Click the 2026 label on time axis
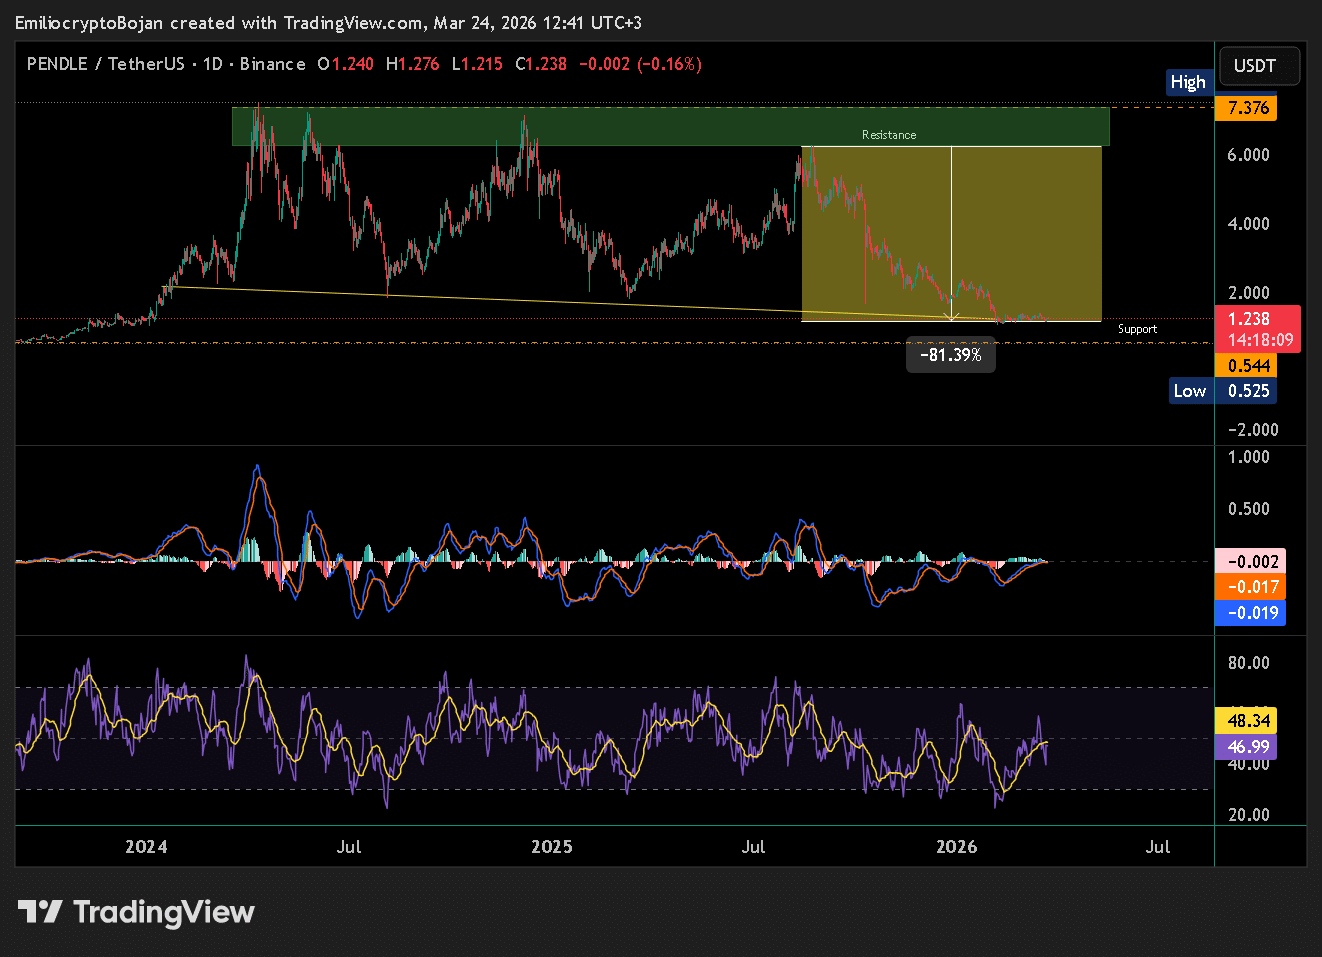This screenshot has height=957, width=1322. [x=956, y=847]
